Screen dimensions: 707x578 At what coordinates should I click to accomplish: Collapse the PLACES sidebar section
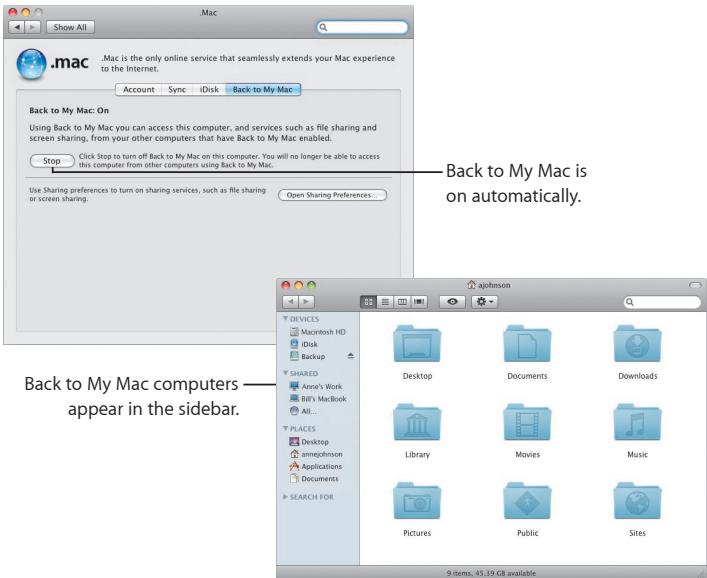285,428
